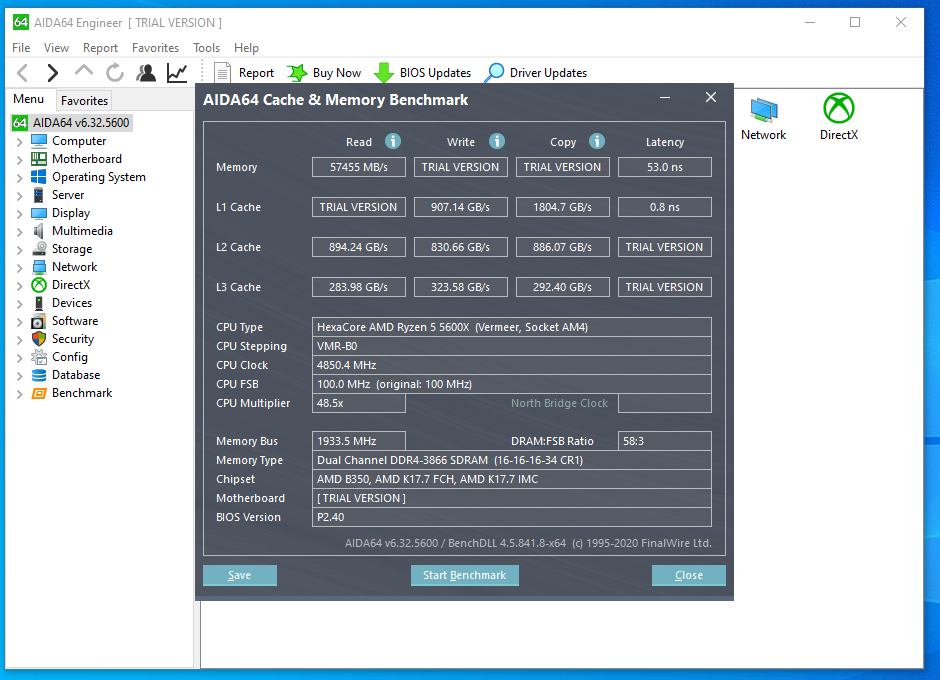
Task: Close the benchmark dialog with the X
Action: click(x=711, y=97)
